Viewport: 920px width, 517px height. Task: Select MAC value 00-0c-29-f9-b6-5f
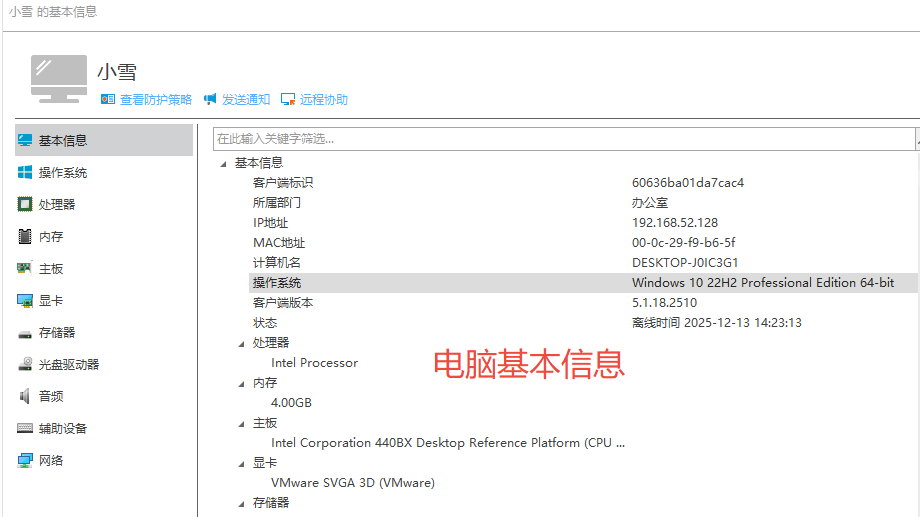tap(684, 242)
